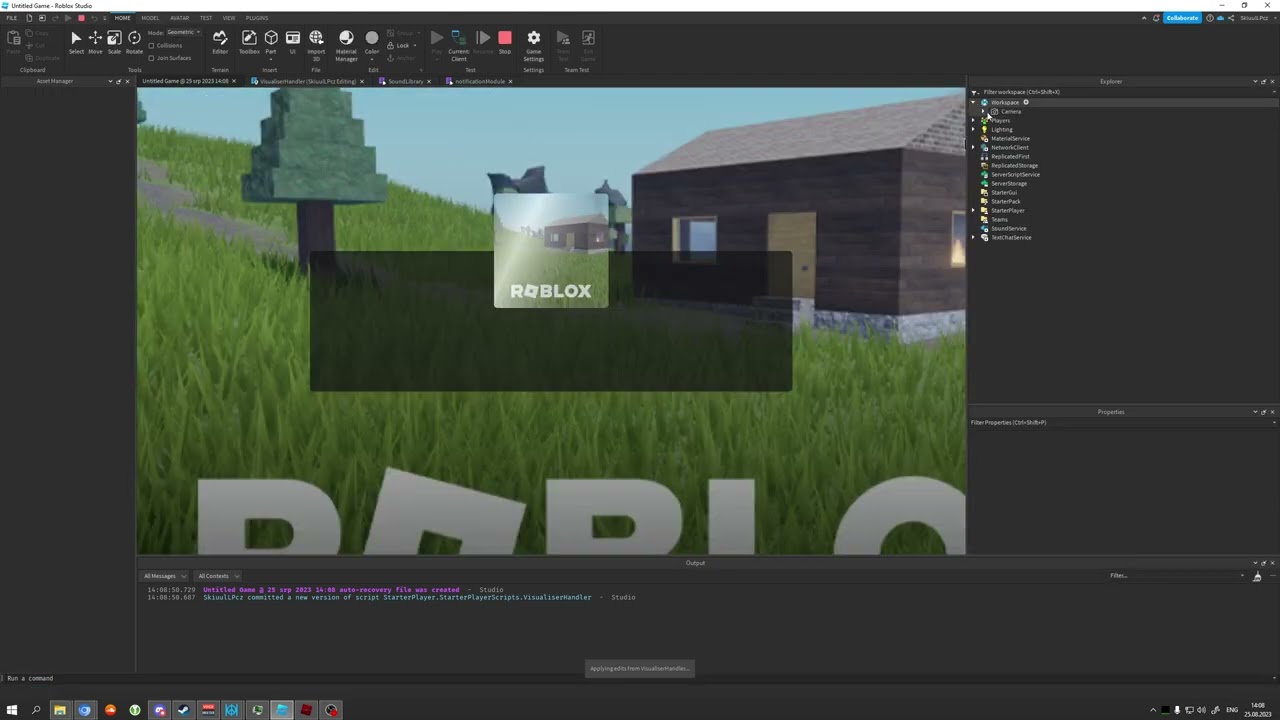Open the Terrain Editor

[x=220, y=40]
